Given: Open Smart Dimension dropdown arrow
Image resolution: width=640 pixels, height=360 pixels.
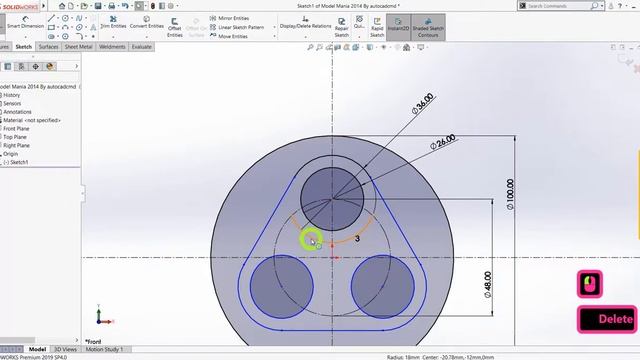Looking at the screenshot, I should [x=25, y=37].
